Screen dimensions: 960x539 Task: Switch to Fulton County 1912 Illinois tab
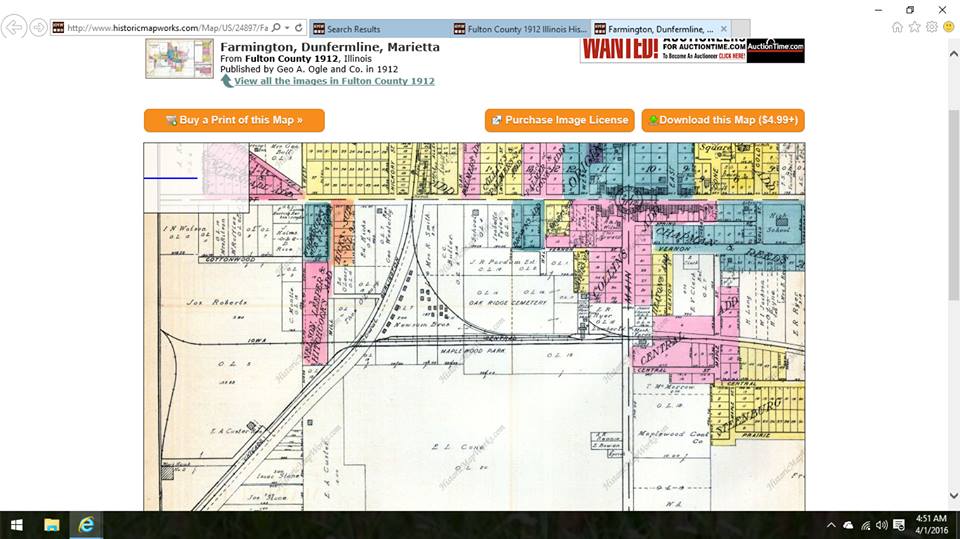(x=520, y=29)
